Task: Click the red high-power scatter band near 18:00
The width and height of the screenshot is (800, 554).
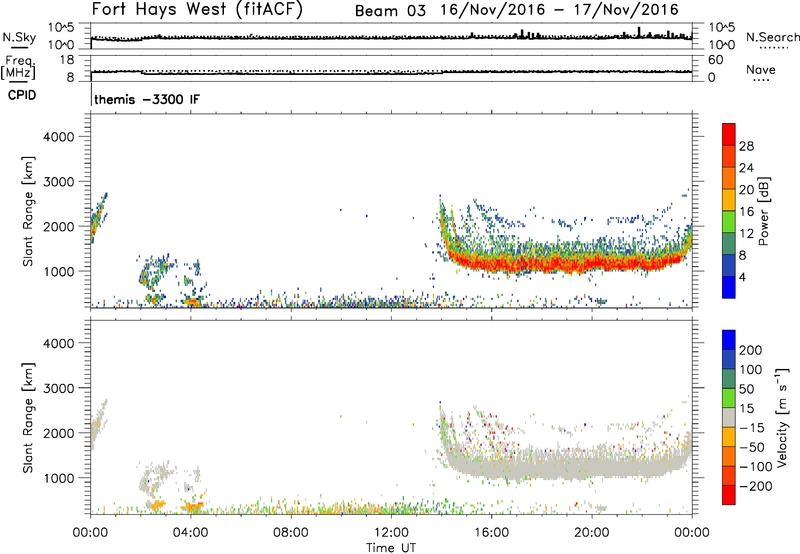Action: (x=541, y=264)
